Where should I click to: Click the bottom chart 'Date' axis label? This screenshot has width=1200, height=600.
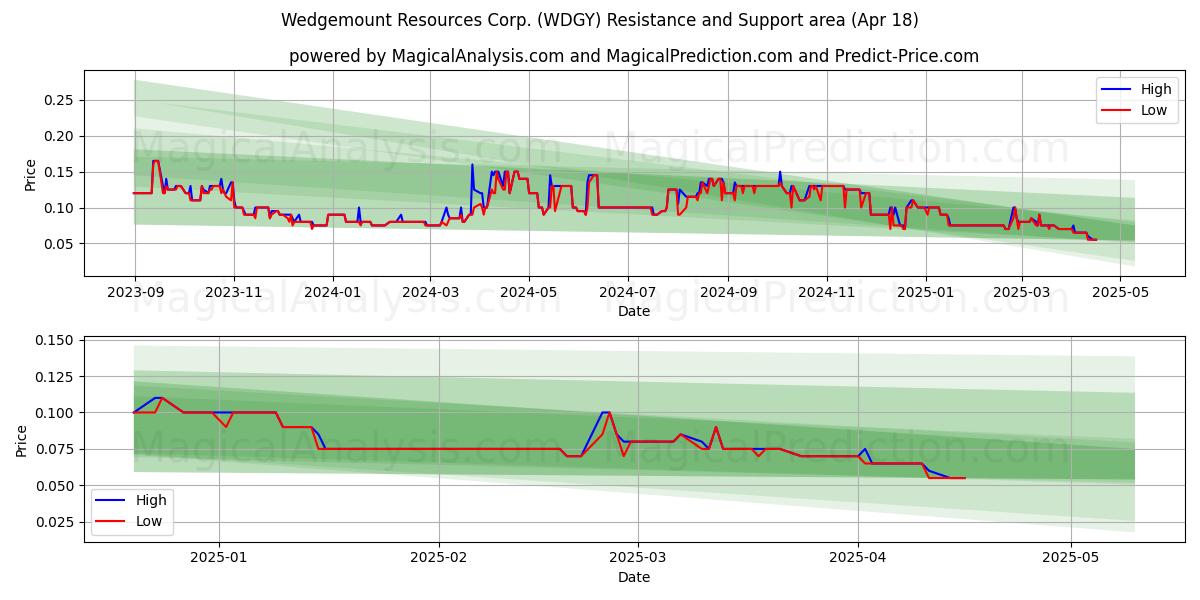pos(634,577)
